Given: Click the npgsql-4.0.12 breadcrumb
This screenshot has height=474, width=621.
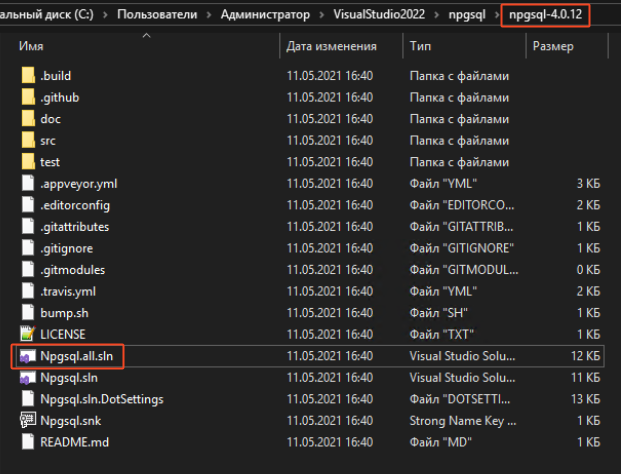Looking at the screenshot, I should [545, 15].
